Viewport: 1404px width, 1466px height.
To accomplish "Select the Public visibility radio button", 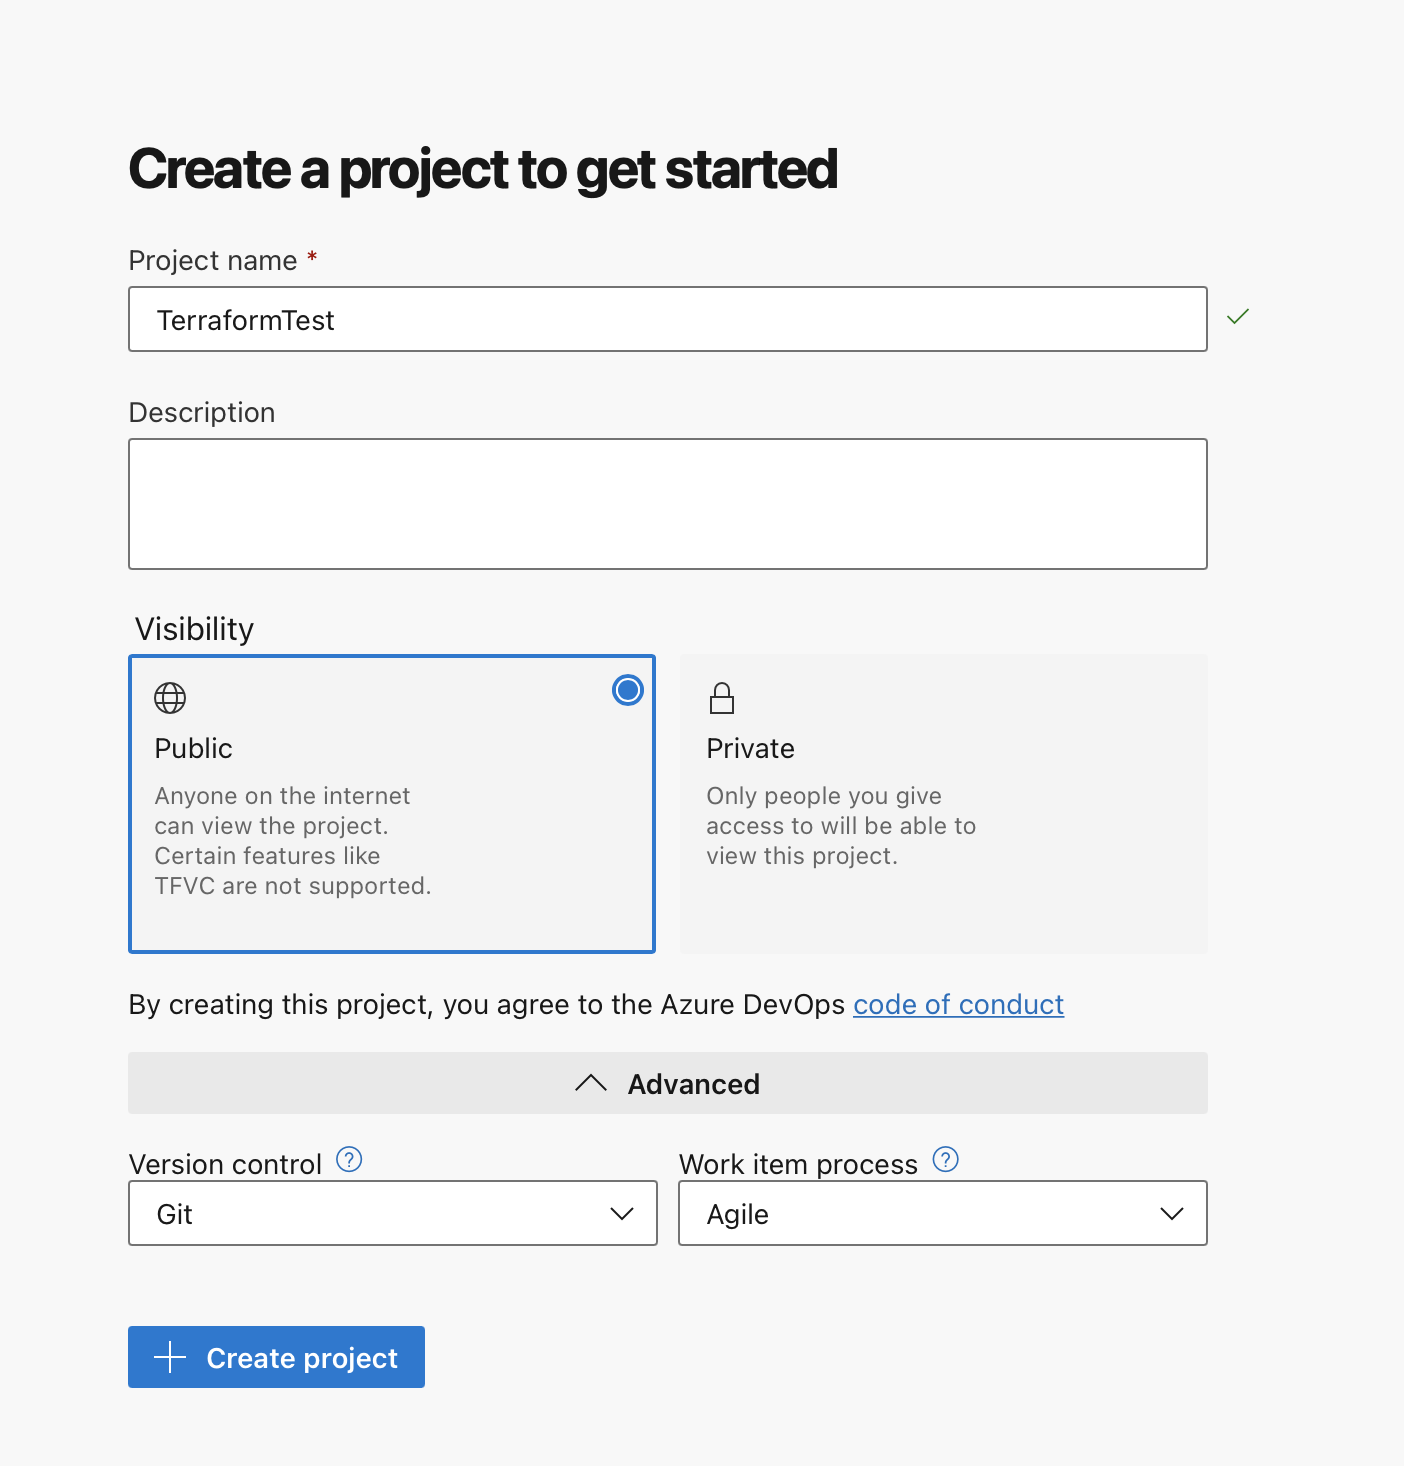I will pos(628,690).
